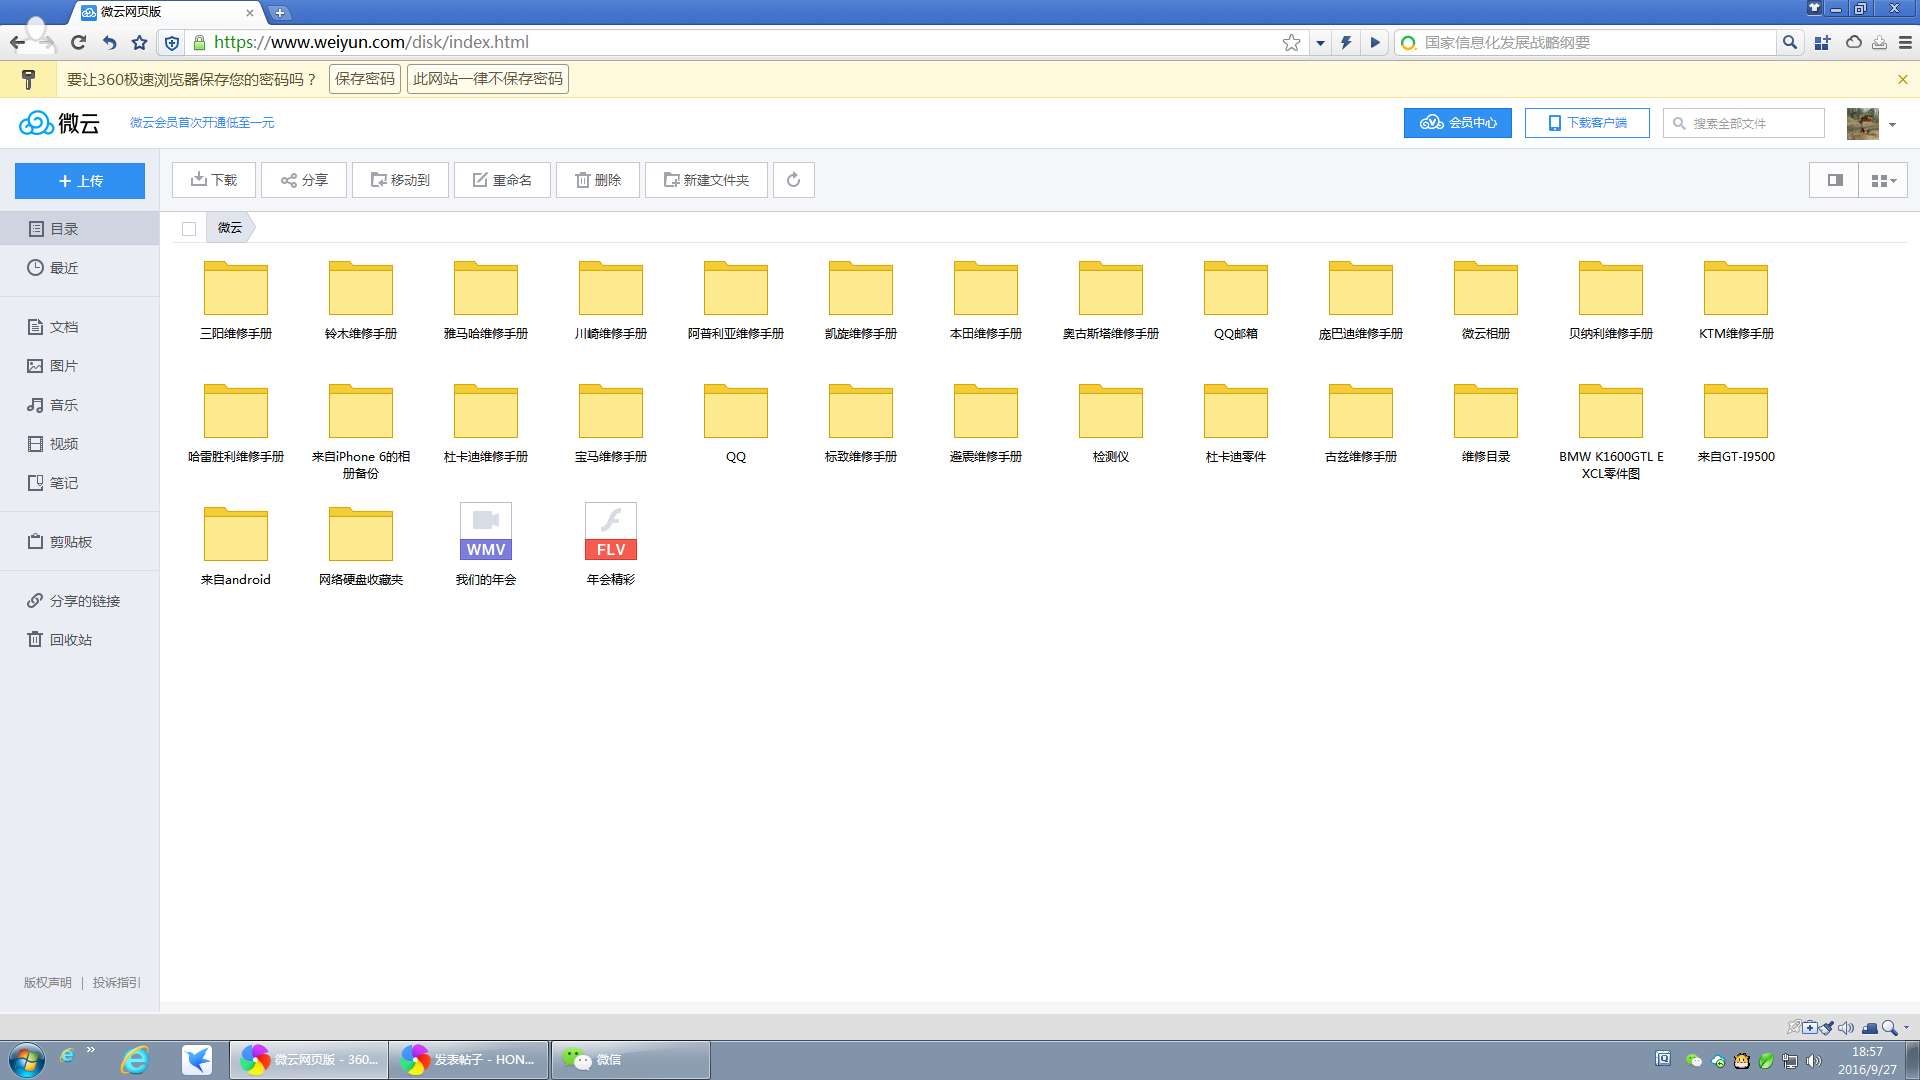Click 保存密码 in the password bar
This screenshot has width=1920, height=1080.
point(365,79)
